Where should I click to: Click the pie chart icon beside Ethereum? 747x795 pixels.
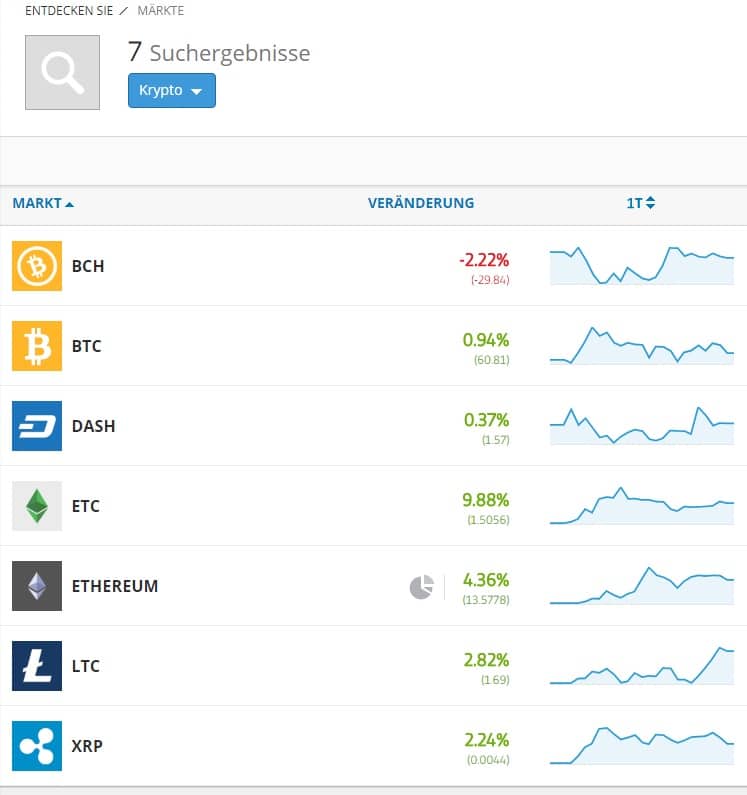[x=421, y=587]
